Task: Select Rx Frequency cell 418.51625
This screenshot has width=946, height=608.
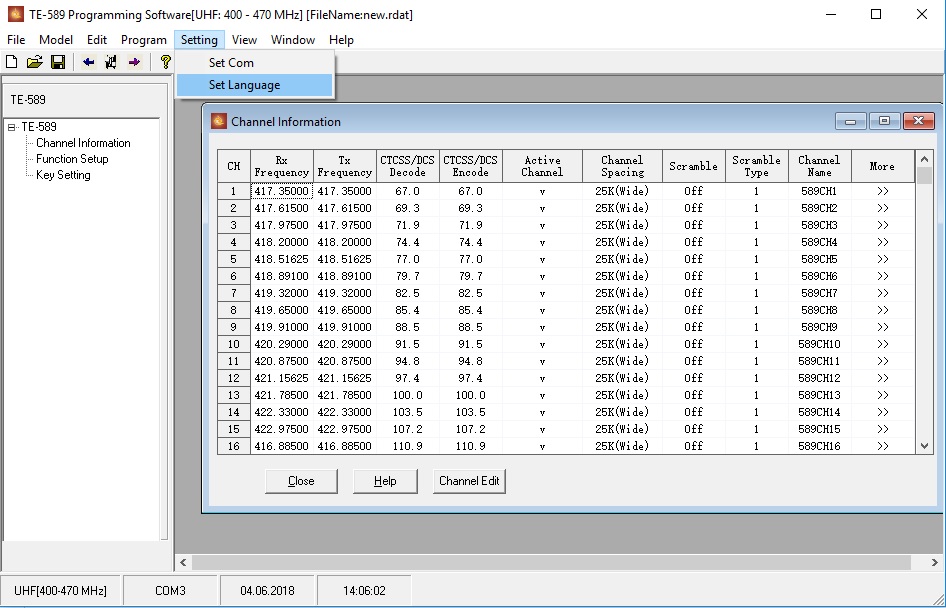Action: (282, 259)
